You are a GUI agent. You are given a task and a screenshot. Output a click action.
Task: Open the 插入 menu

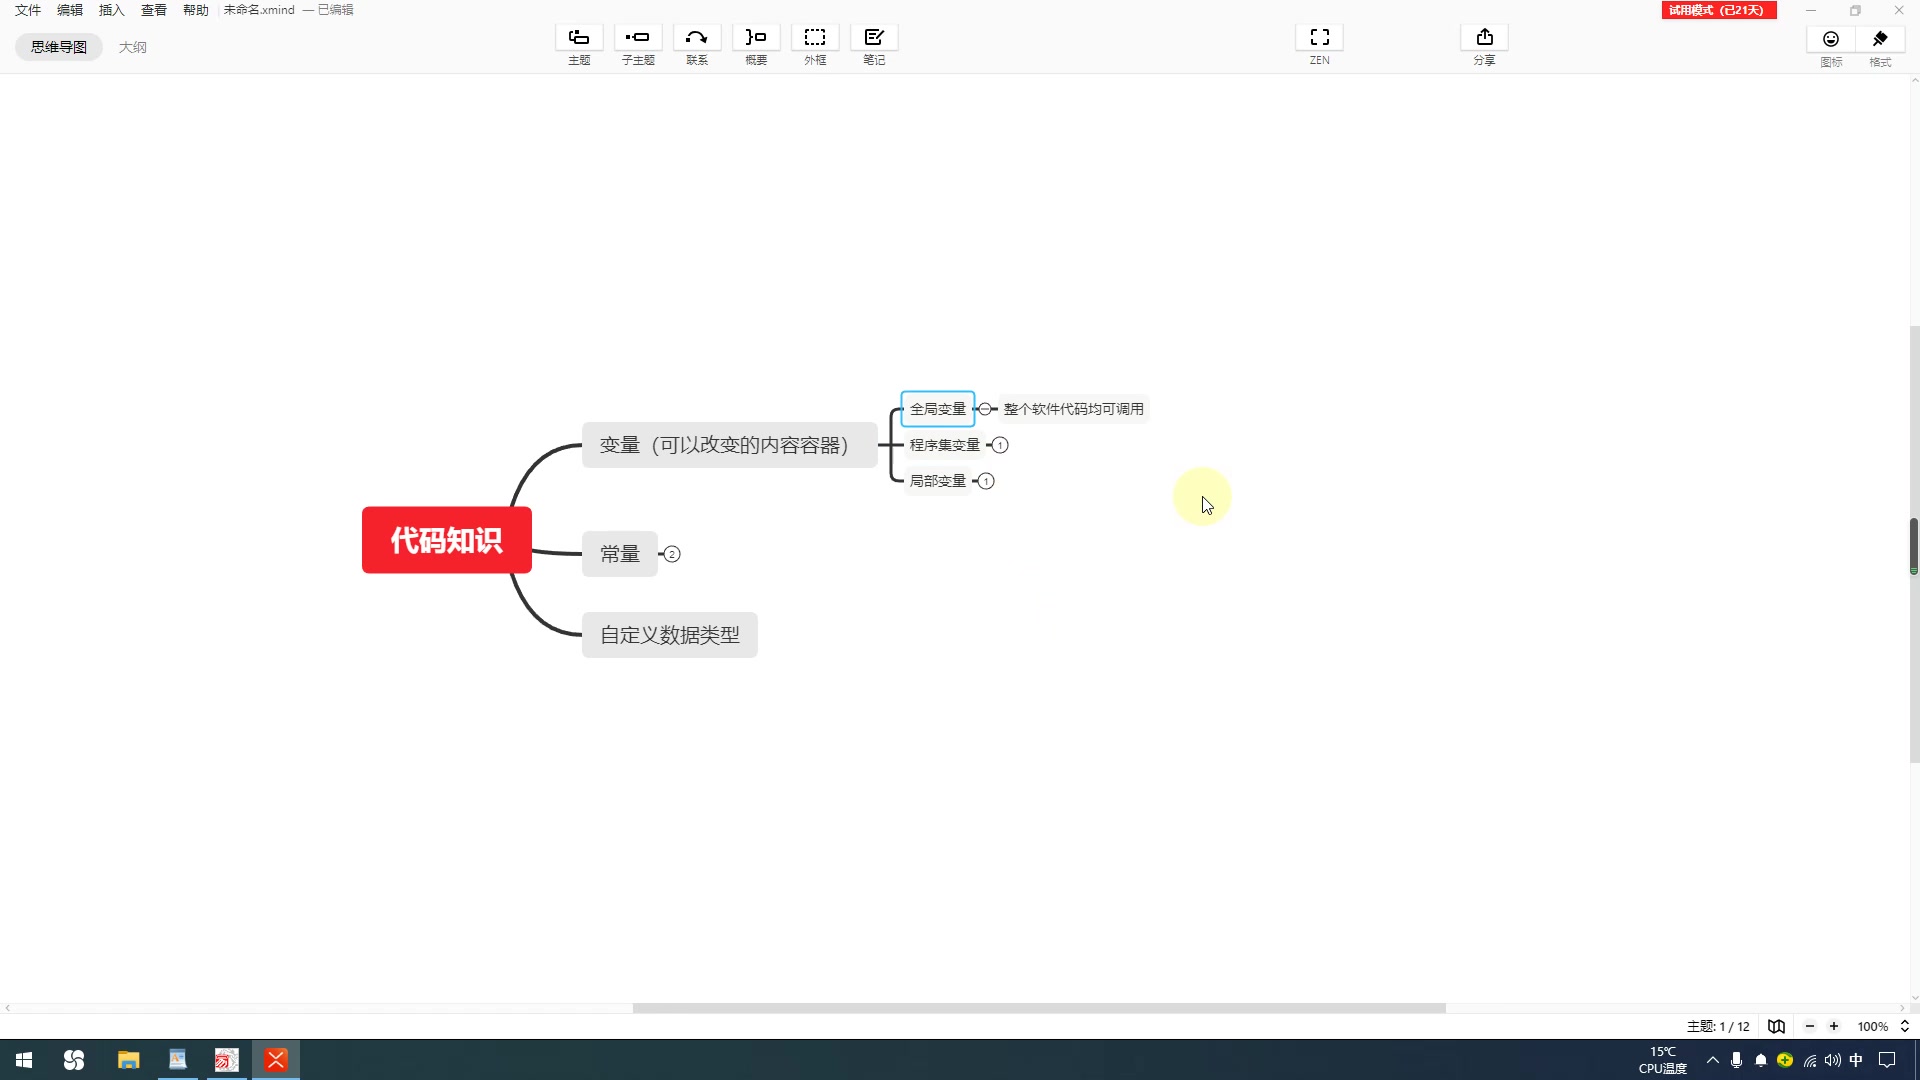(111, 10)
